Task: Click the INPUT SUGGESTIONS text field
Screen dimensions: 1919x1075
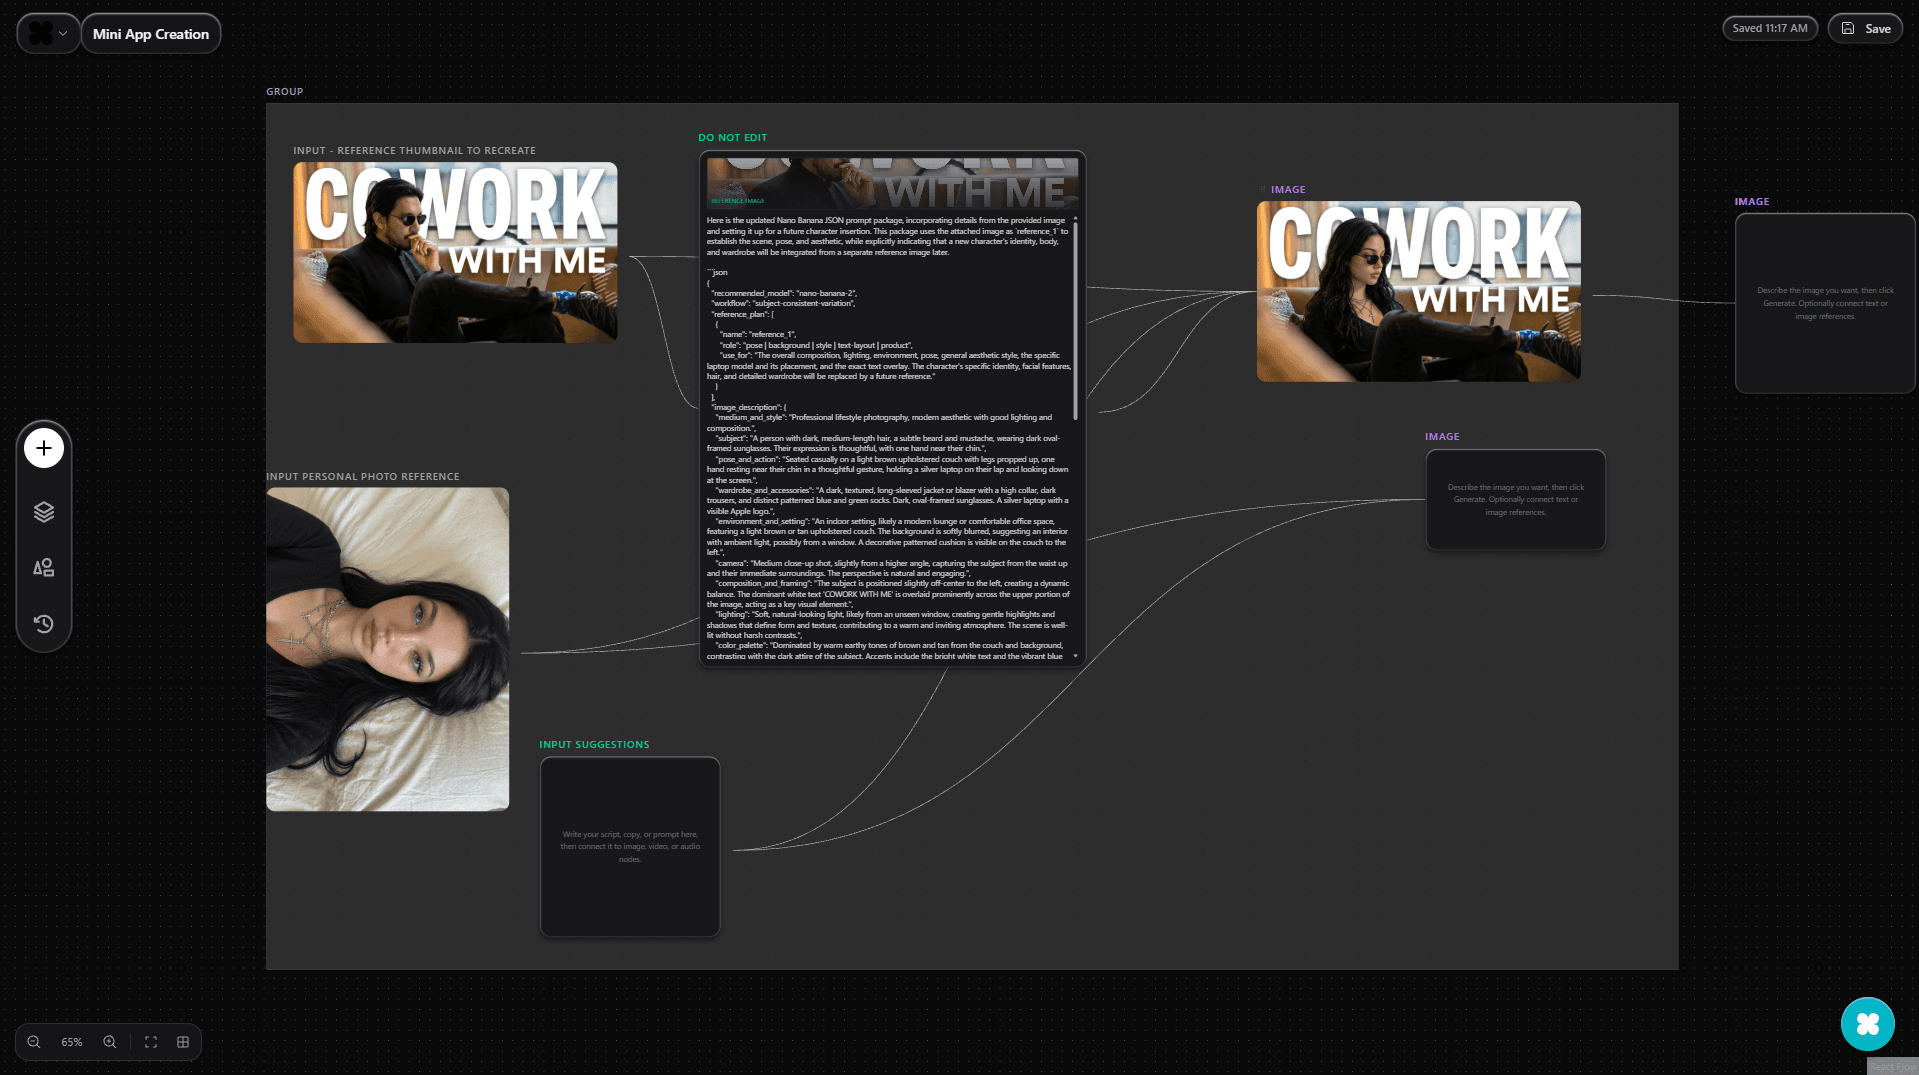Action: point(629,846)
